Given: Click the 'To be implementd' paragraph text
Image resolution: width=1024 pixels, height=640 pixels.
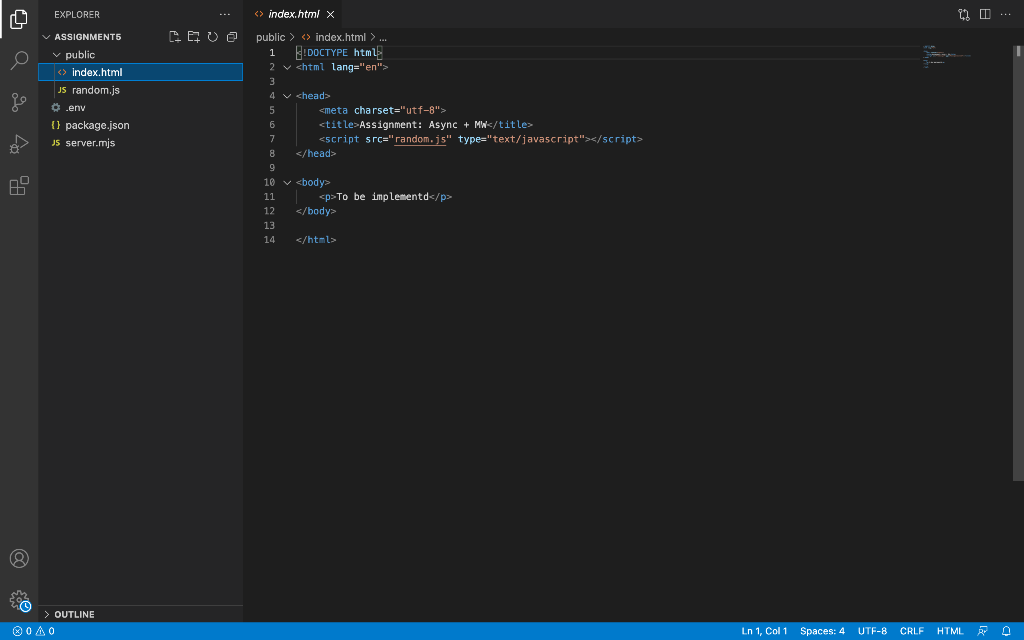Looking at the screenshot, I should [383, 197].
